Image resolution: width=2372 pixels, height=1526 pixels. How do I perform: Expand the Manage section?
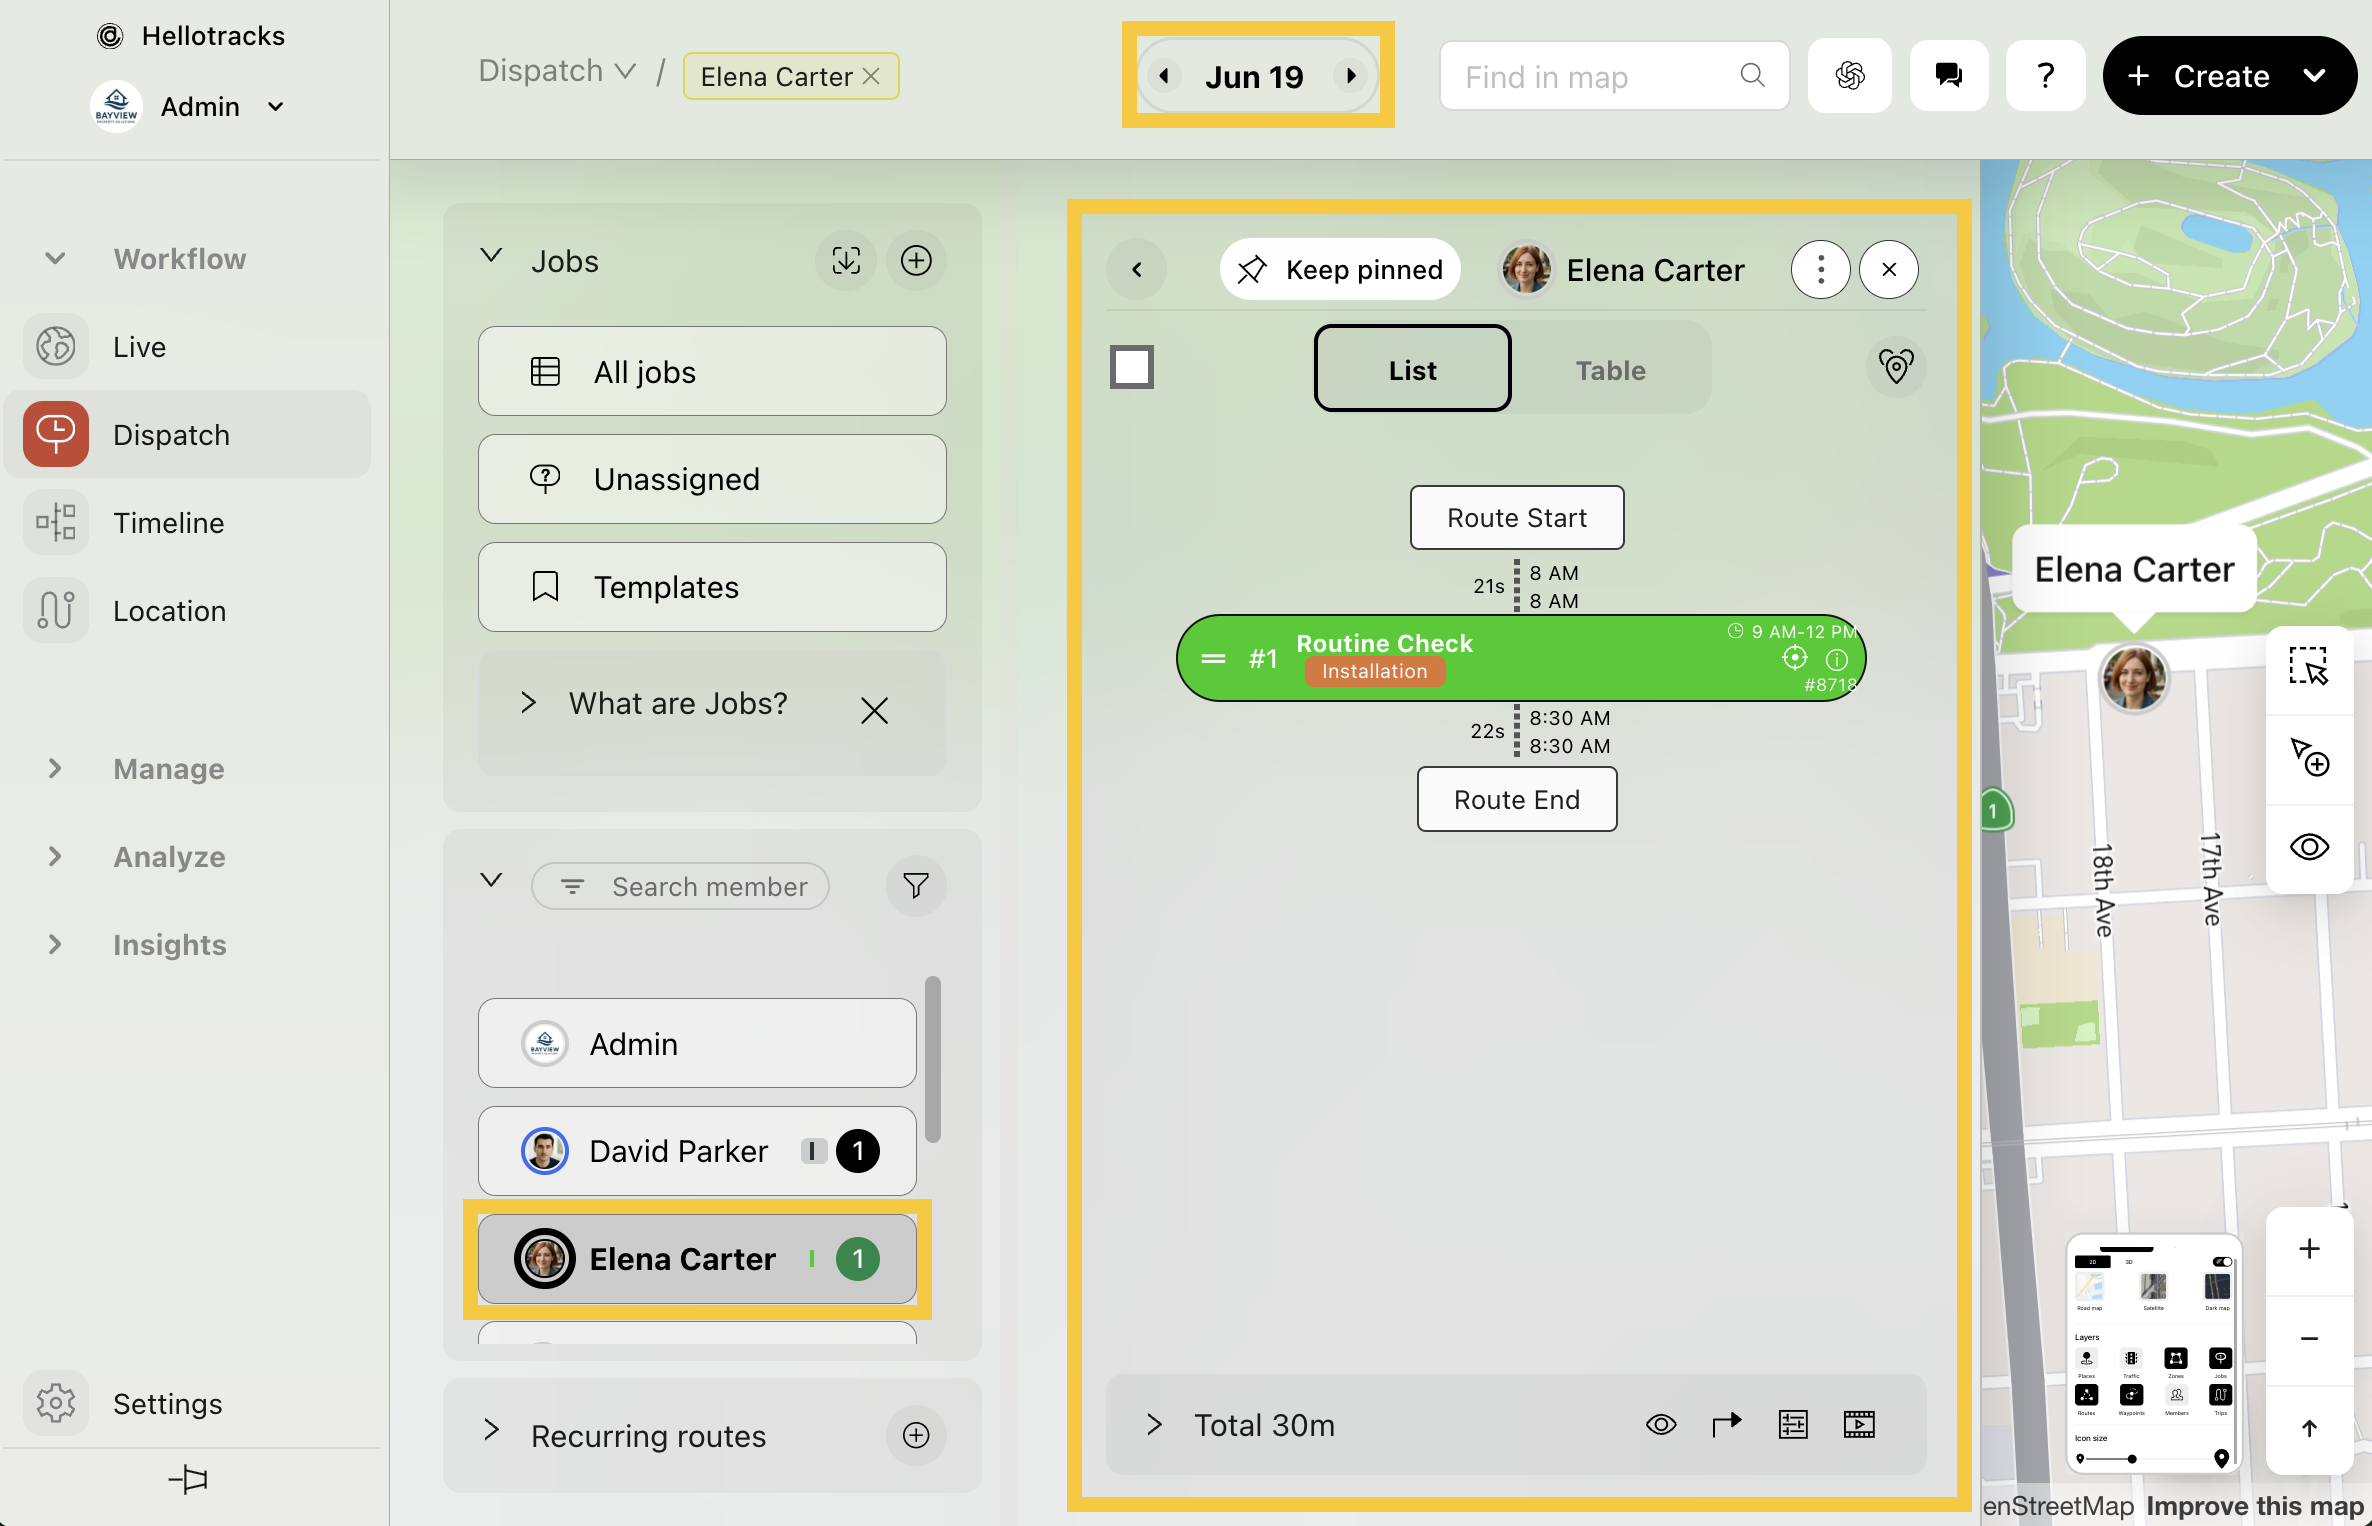click(55, 769)
